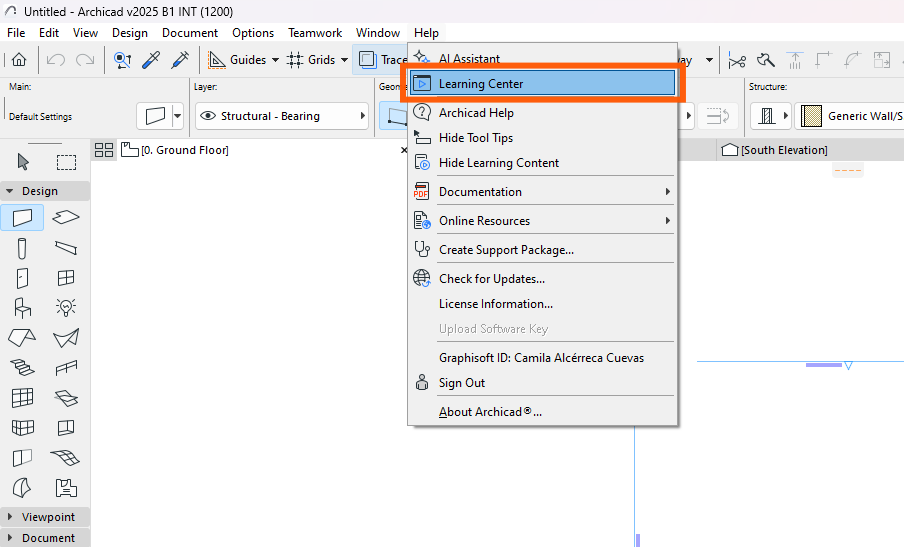Click Sign Out in the Help menu

(x=542, y=383)
